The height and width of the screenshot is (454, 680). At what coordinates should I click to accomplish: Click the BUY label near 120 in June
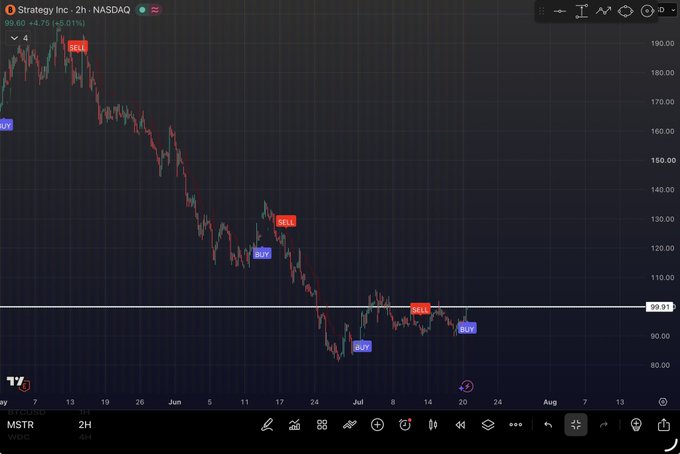click(262, 254)
